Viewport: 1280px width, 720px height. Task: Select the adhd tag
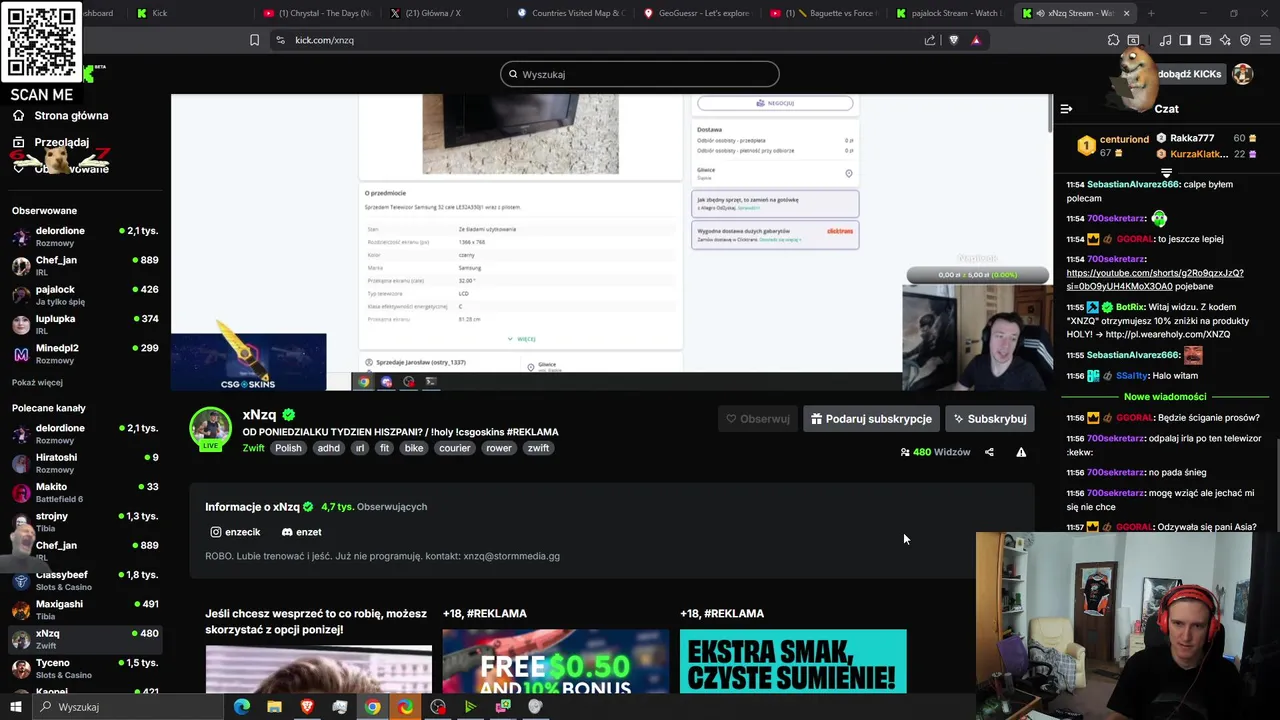click(x=329, y=448)
